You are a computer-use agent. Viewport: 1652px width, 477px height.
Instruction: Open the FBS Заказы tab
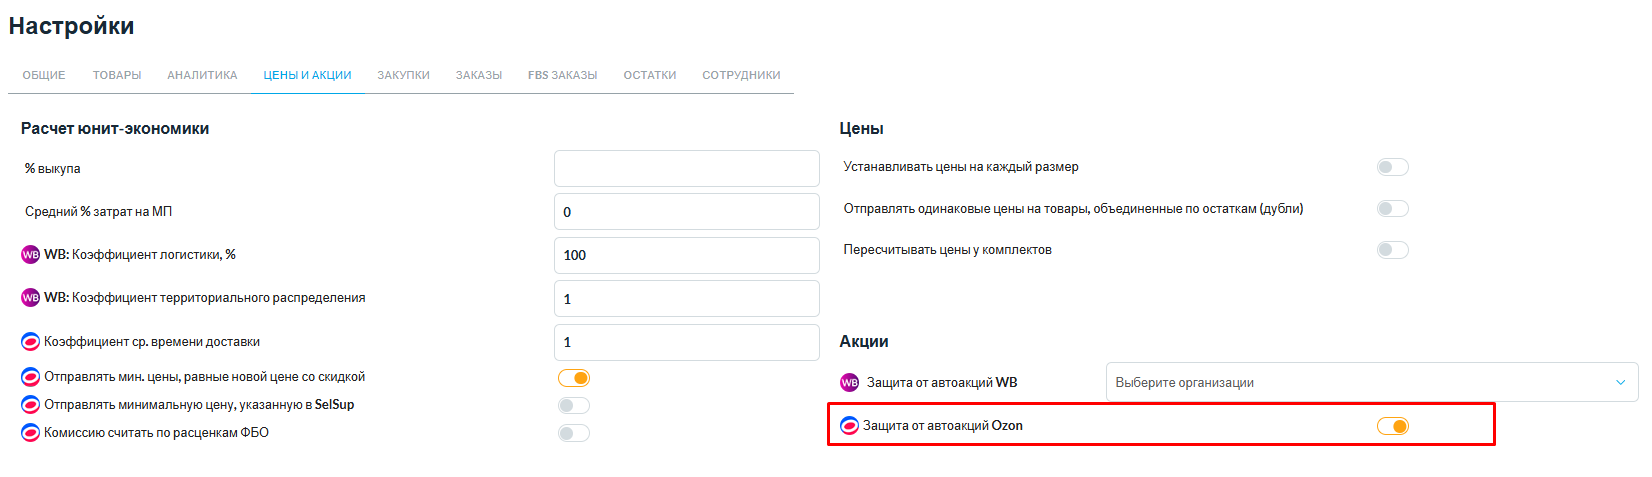[x=562, y=75]
